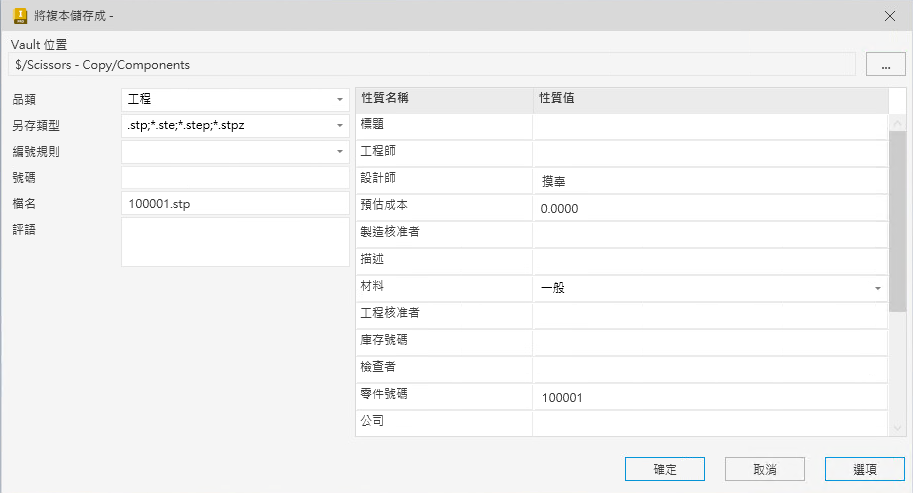
Task: Close the save copy dialog
Action: tap(889, 16)
